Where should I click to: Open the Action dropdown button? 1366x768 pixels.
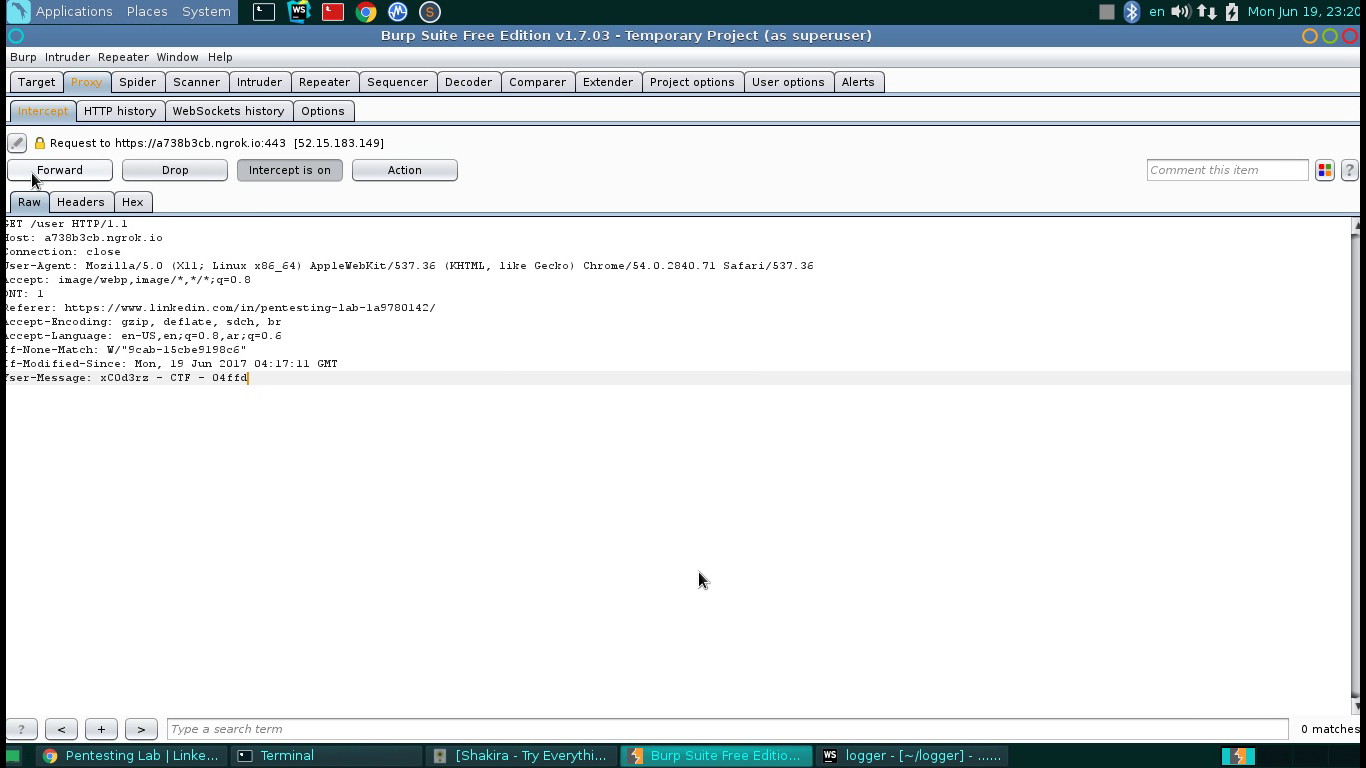coord(405,170)
